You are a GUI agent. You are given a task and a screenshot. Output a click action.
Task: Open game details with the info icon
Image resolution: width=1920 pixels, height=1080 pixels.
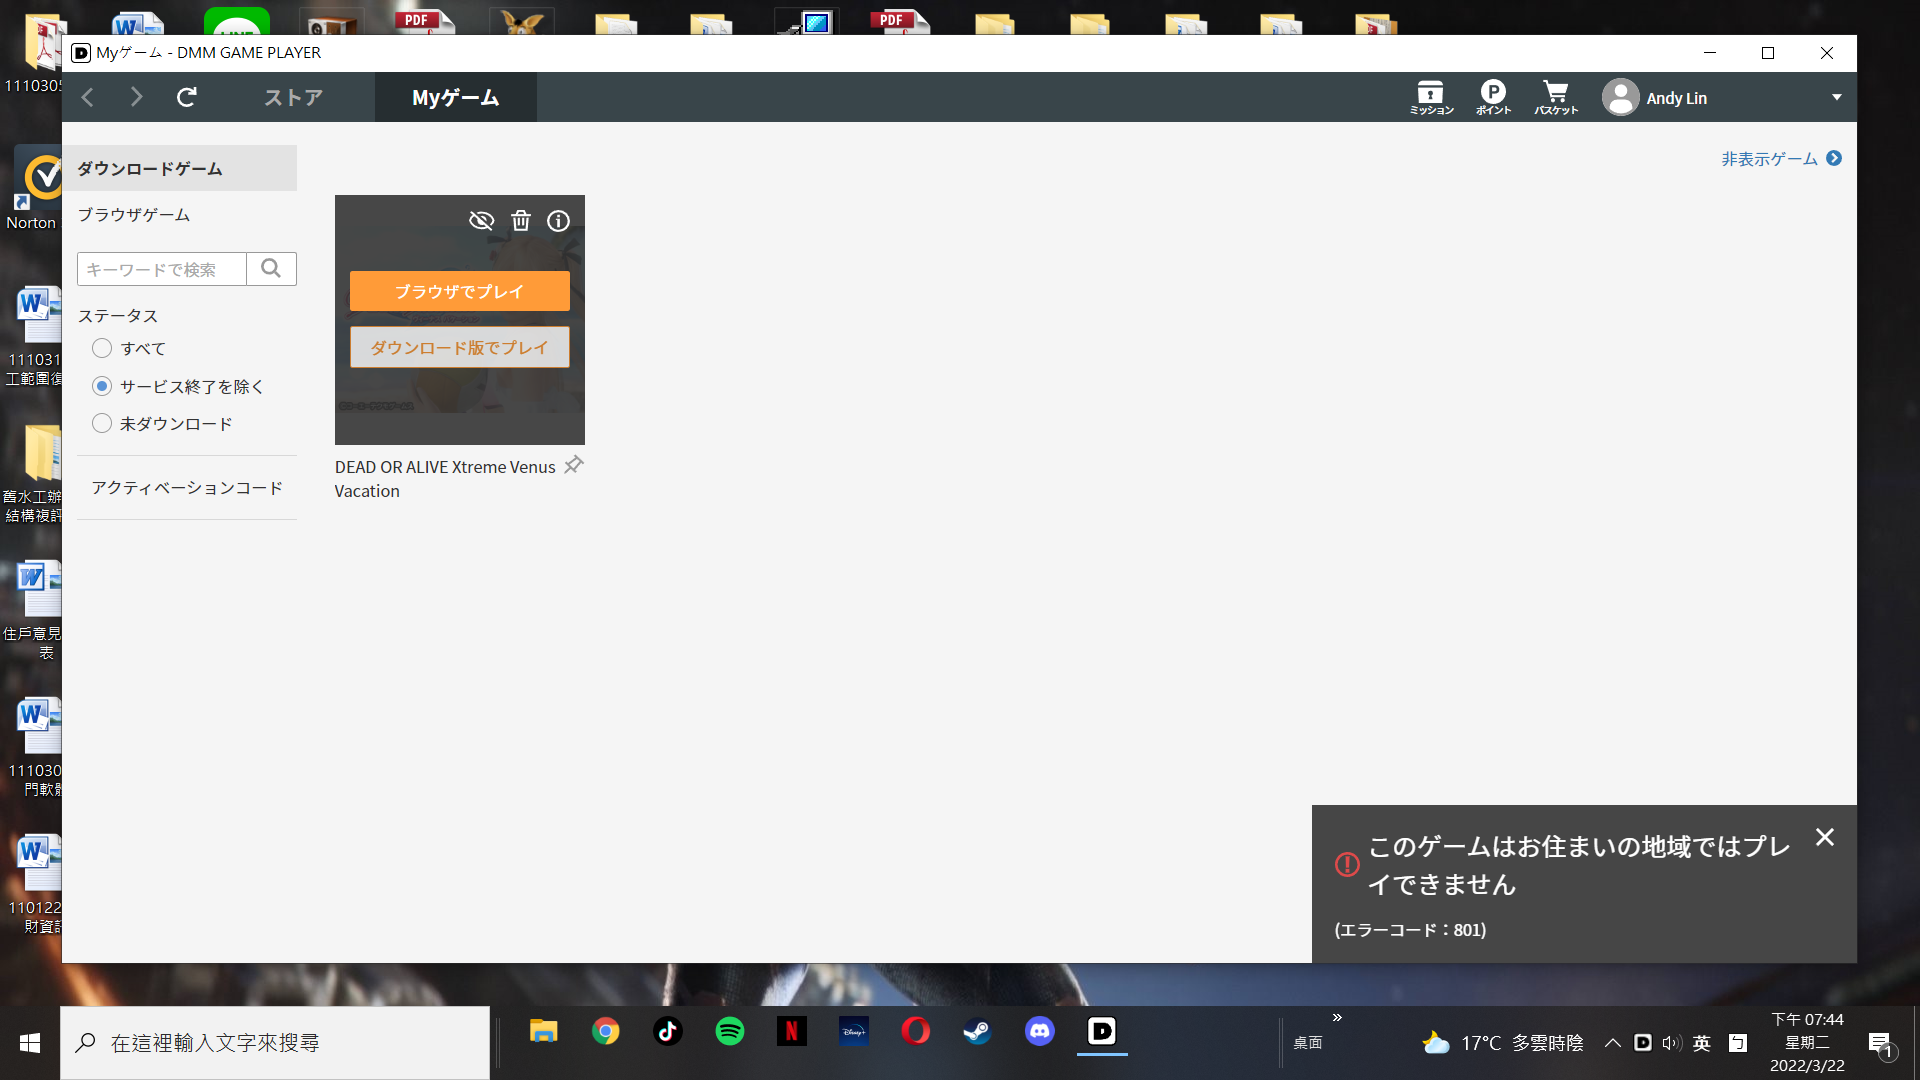pyautogui.click(x=558, y=220)
